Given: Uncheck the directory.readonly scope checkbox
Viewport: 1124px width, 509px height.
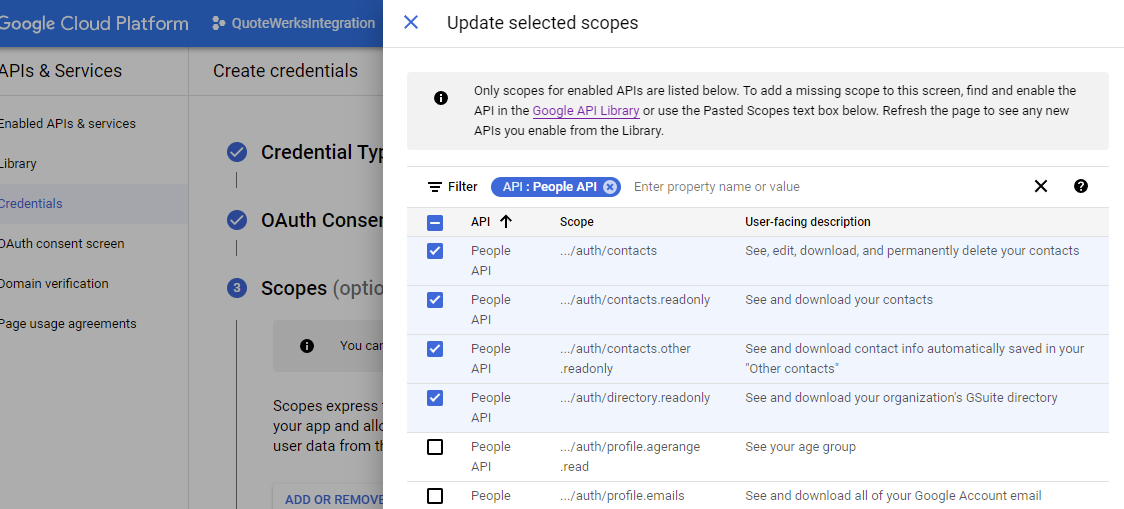Looking at the screenshot, I should point(435,398).
